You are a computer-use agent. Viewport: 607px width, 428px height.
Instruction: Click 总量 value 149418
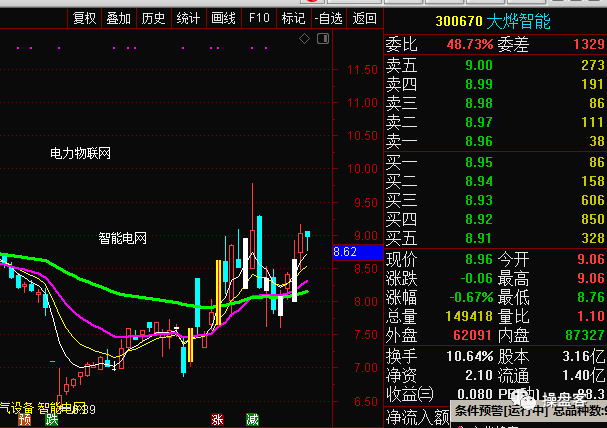click(469, 316)
